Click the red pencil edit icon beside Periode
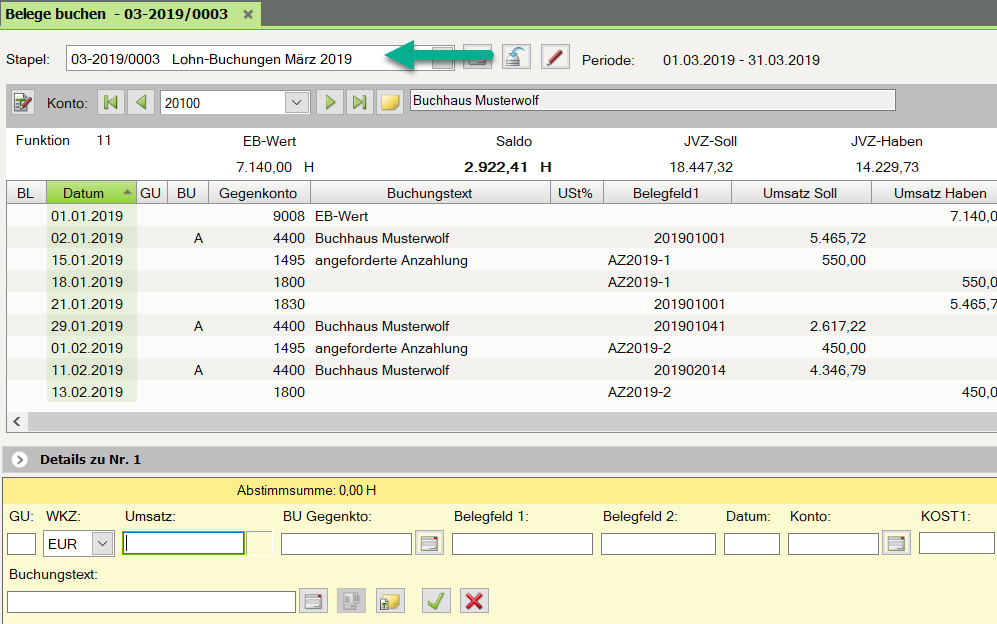The width and height of the screenshot is (997, 624). click(x=554, y=57)
